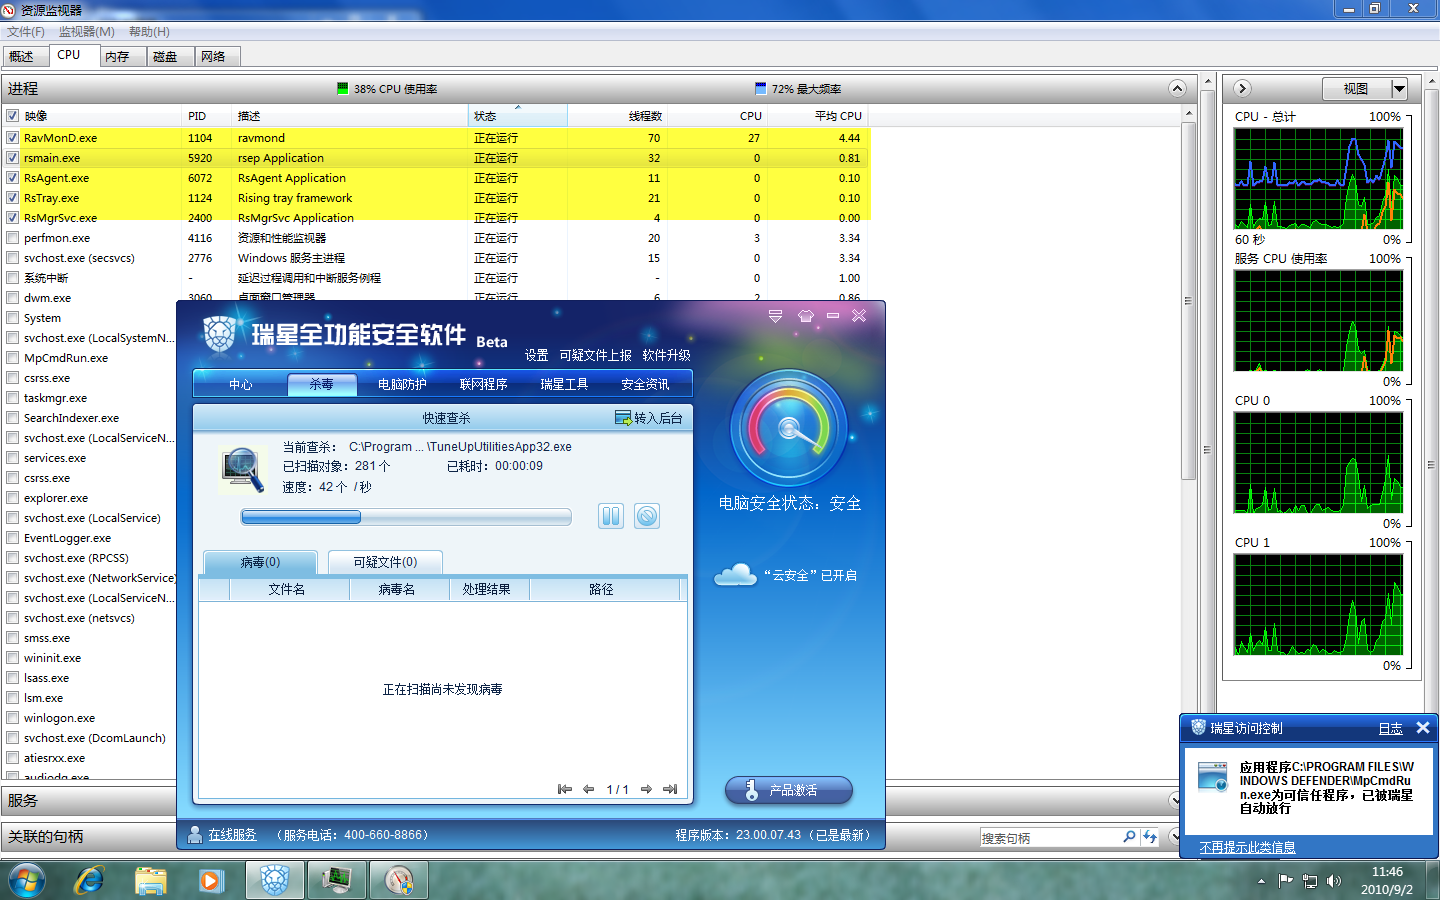Open the Rising 电脑防护 tab

402,384
